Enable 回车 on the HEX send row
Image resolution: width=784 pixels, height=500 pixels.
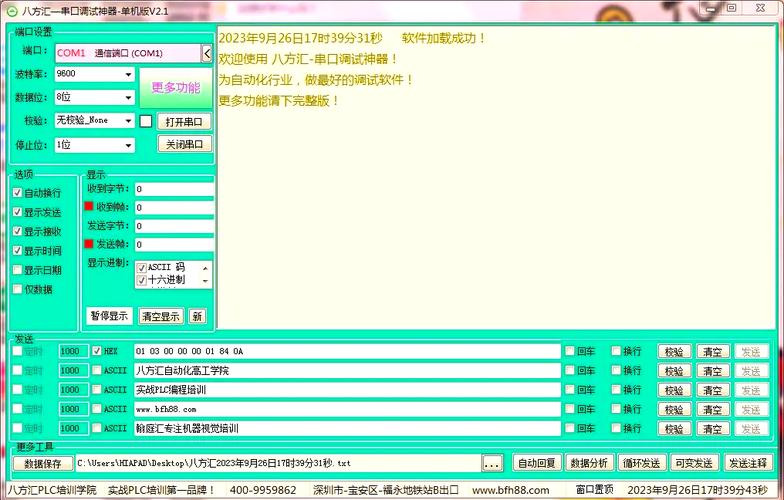(x=570, y=351)
